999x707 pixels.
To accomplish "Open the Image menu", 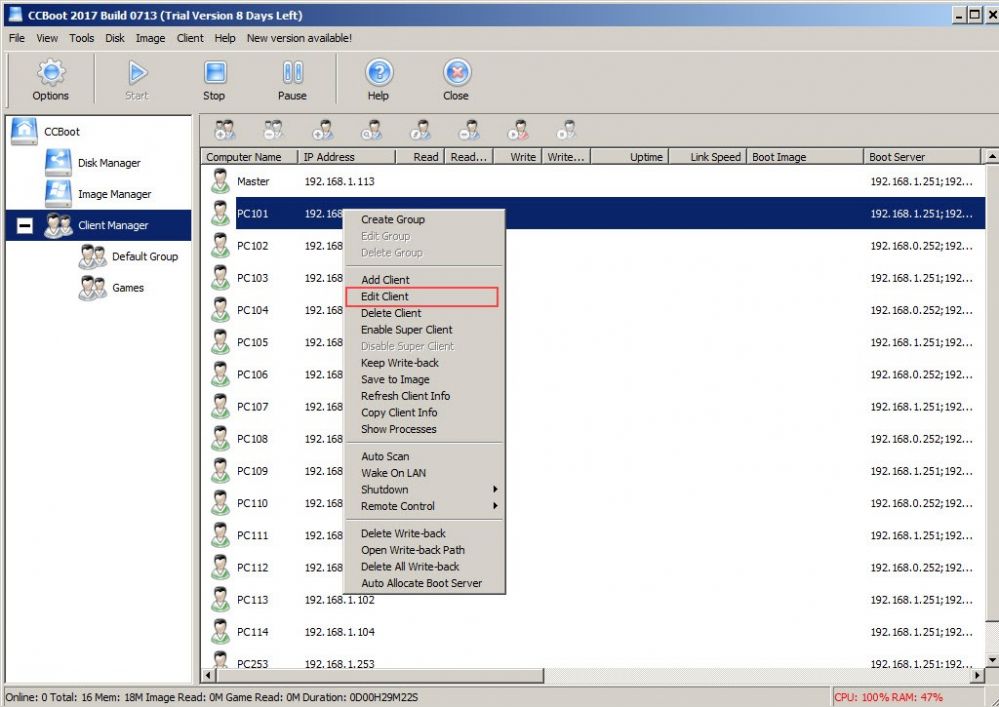I will click(150, 38).
